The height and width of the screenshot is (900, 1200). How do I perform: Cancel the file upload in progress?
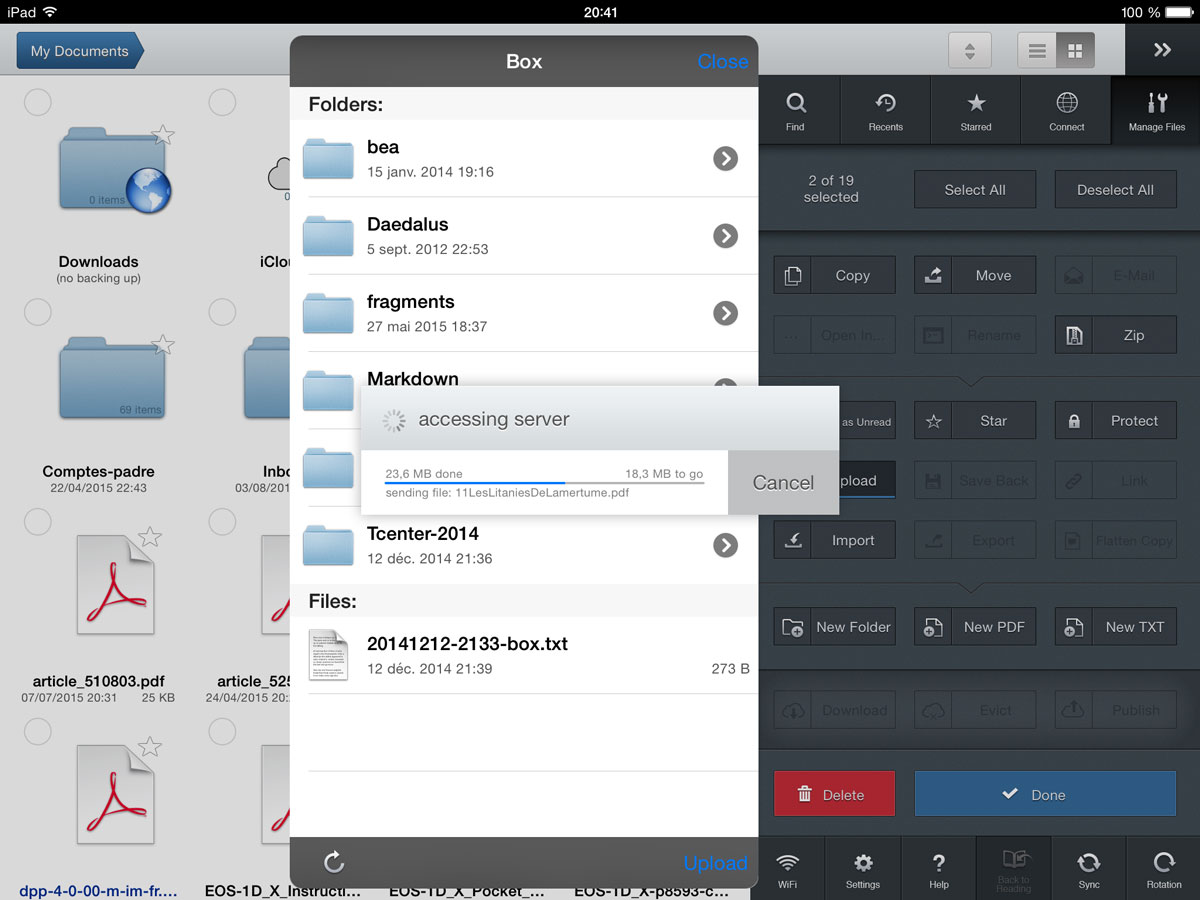[783, 483]
